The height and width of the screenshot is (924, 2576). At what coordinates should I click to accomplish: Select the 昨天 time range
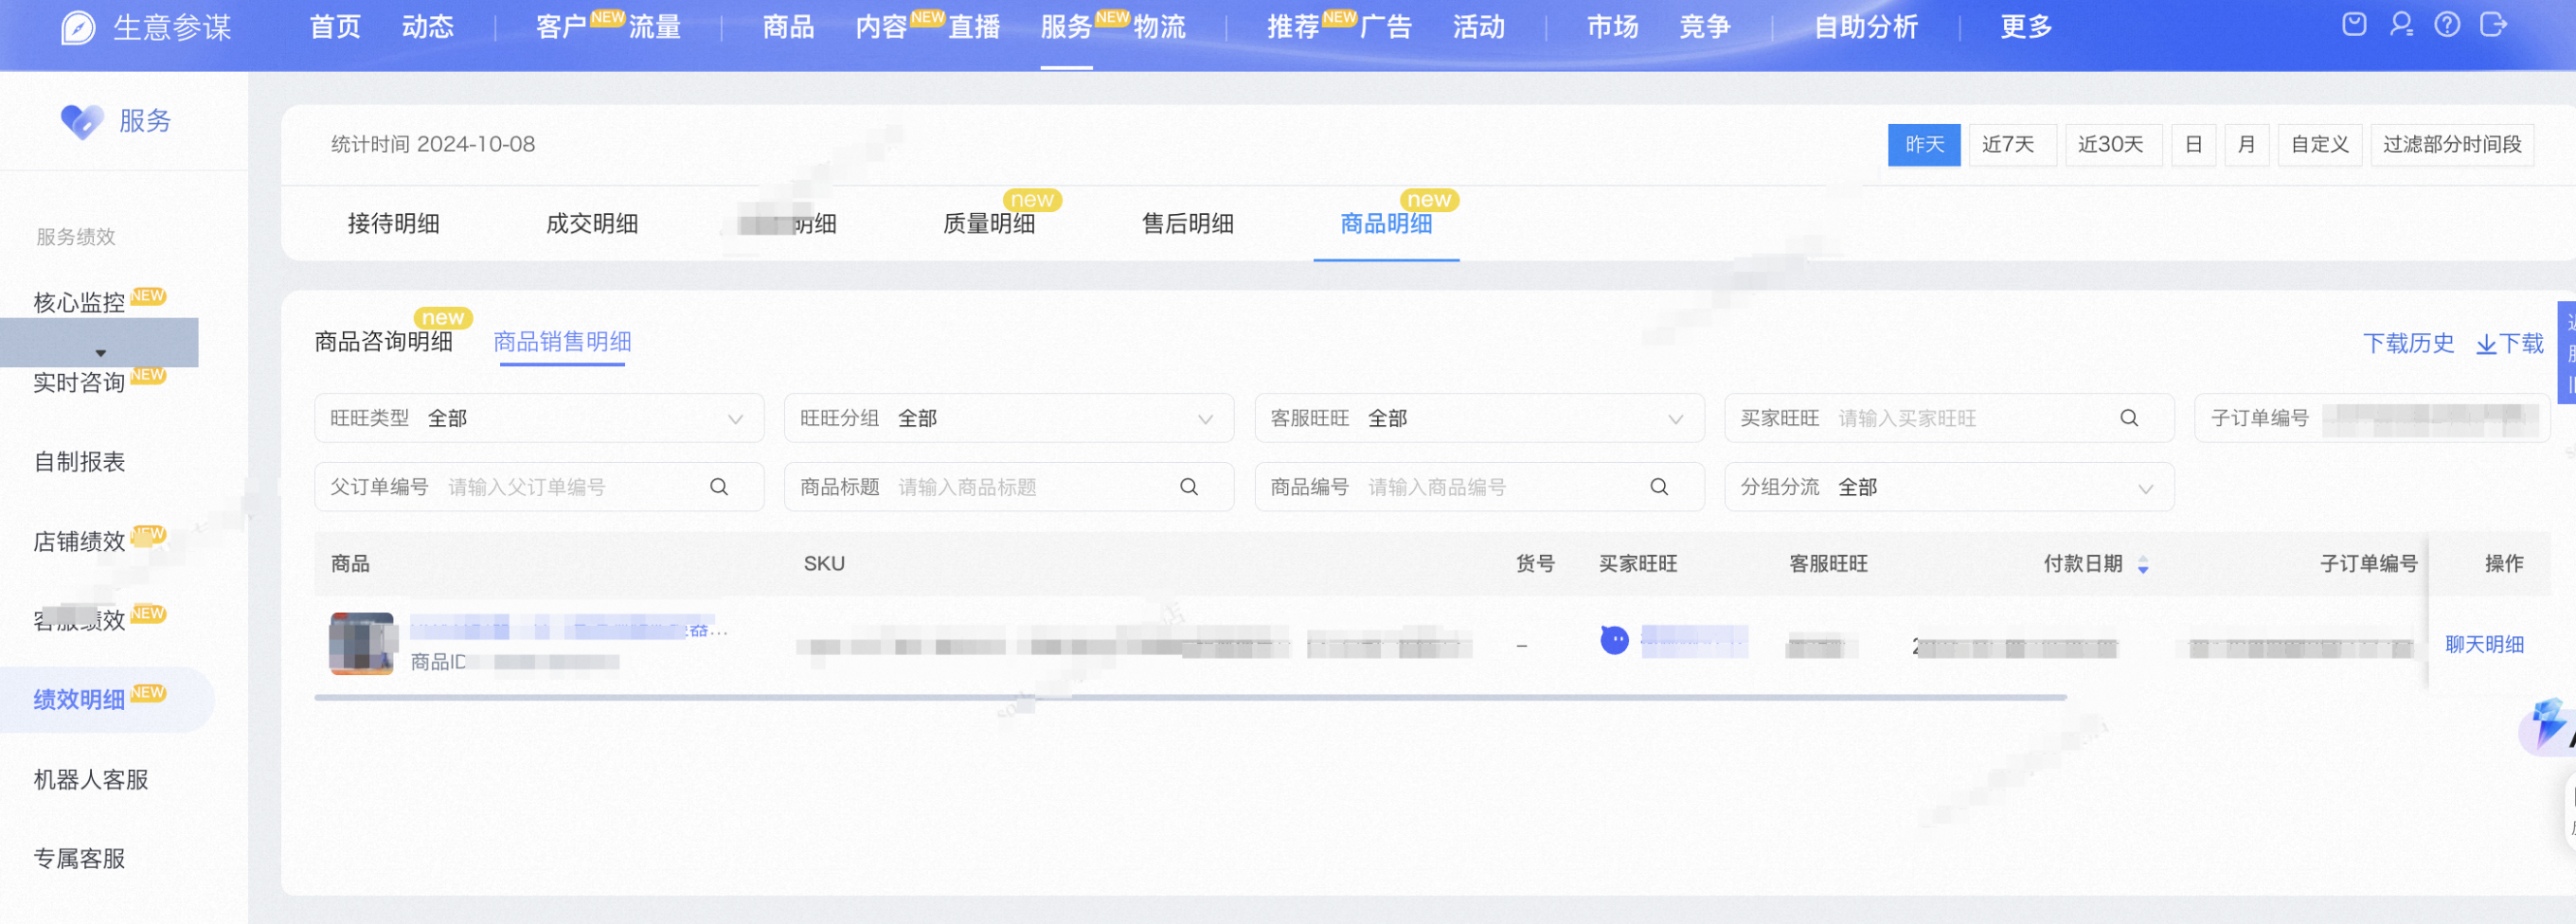(x=1924, y=145)
